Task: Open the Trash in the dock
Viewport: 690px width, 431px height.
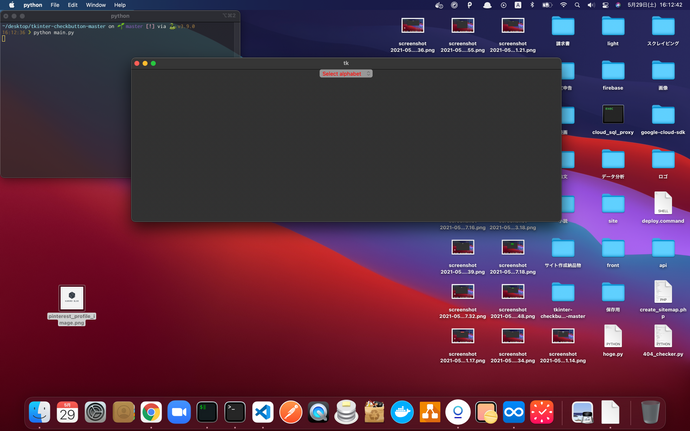Action: [650, 411]
